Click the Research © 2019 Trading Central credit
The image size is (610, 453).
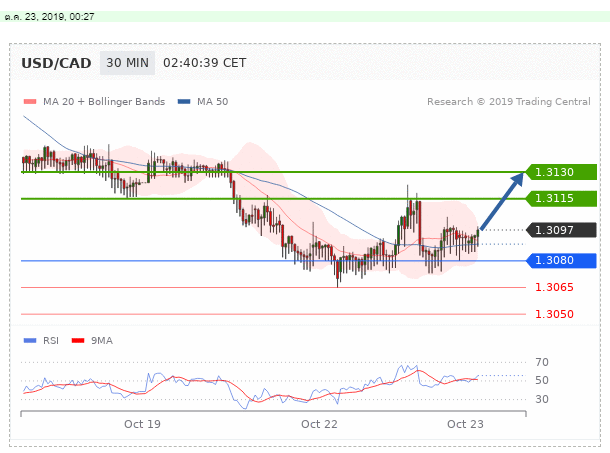click(508, 102)
